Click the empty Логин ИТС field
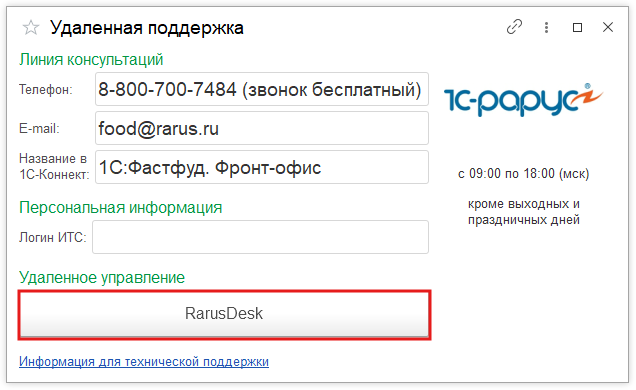This screenshot has width=636, height=390. (x=260, y=237)
